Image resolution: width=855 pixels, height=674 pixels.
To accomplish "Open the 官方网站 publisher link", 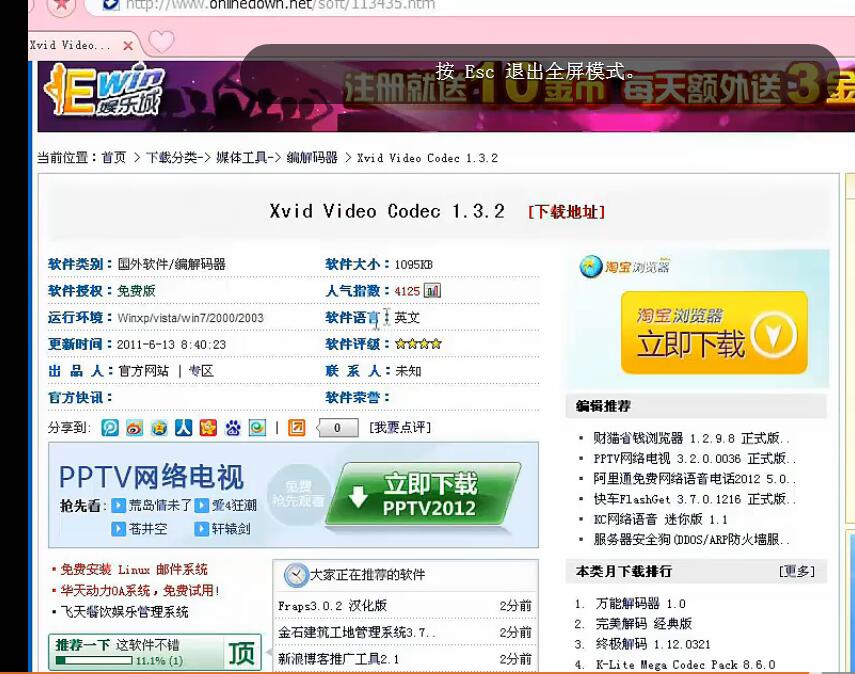I will click(143, 371).
